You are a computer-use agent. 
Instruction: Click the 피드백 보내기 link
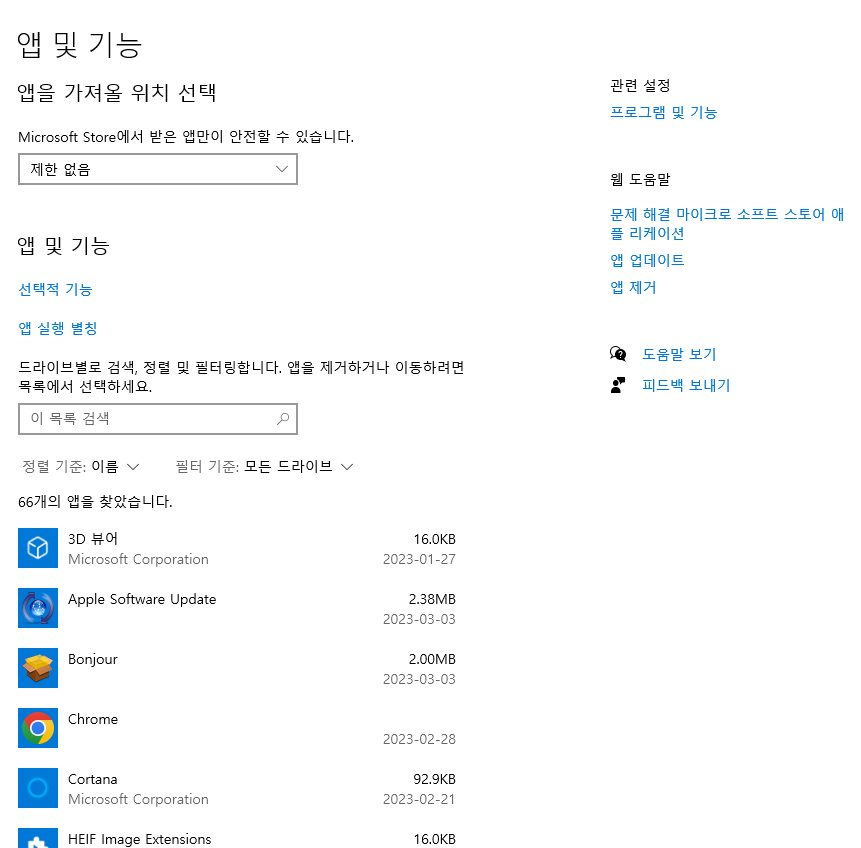686,385
